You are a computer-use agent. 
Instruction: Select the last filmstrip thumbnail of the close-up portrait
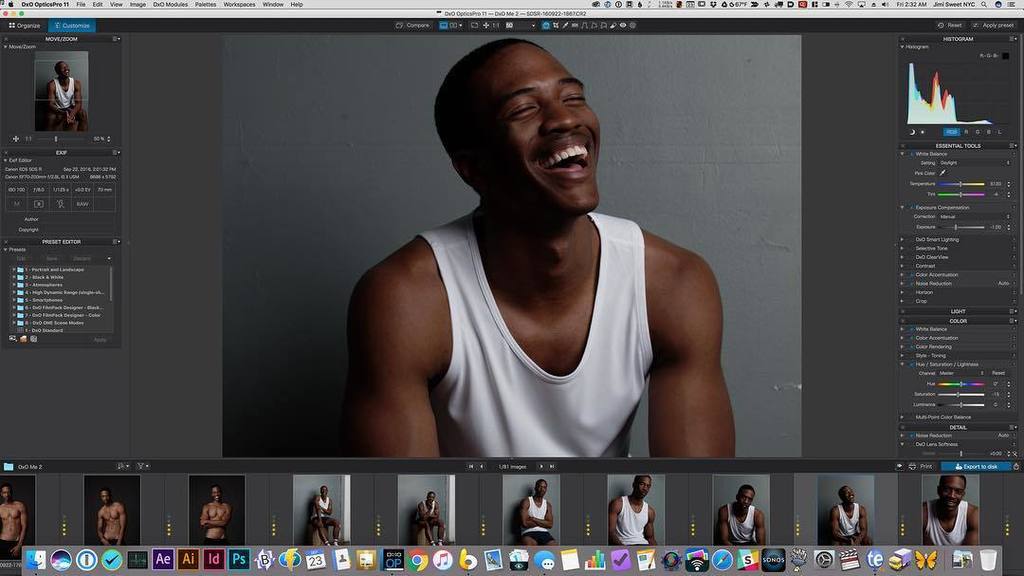950,510
